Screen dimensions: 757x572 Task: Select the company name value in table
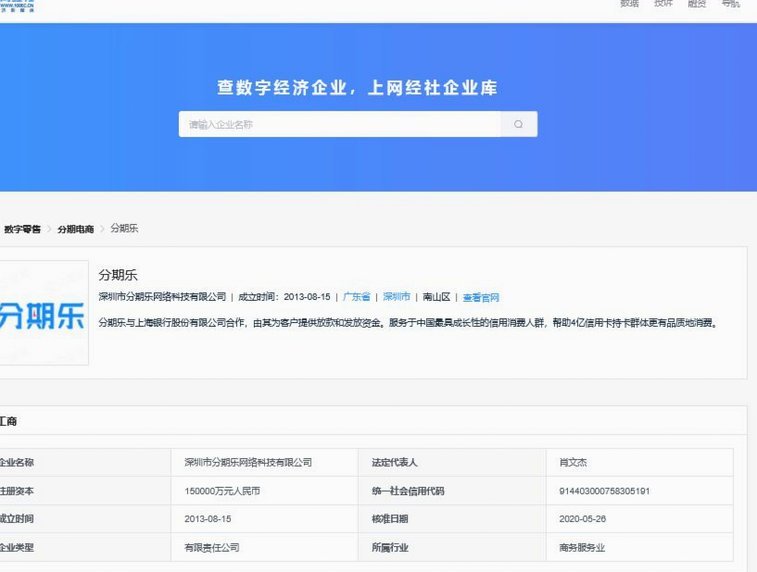(x=248, y=462)
